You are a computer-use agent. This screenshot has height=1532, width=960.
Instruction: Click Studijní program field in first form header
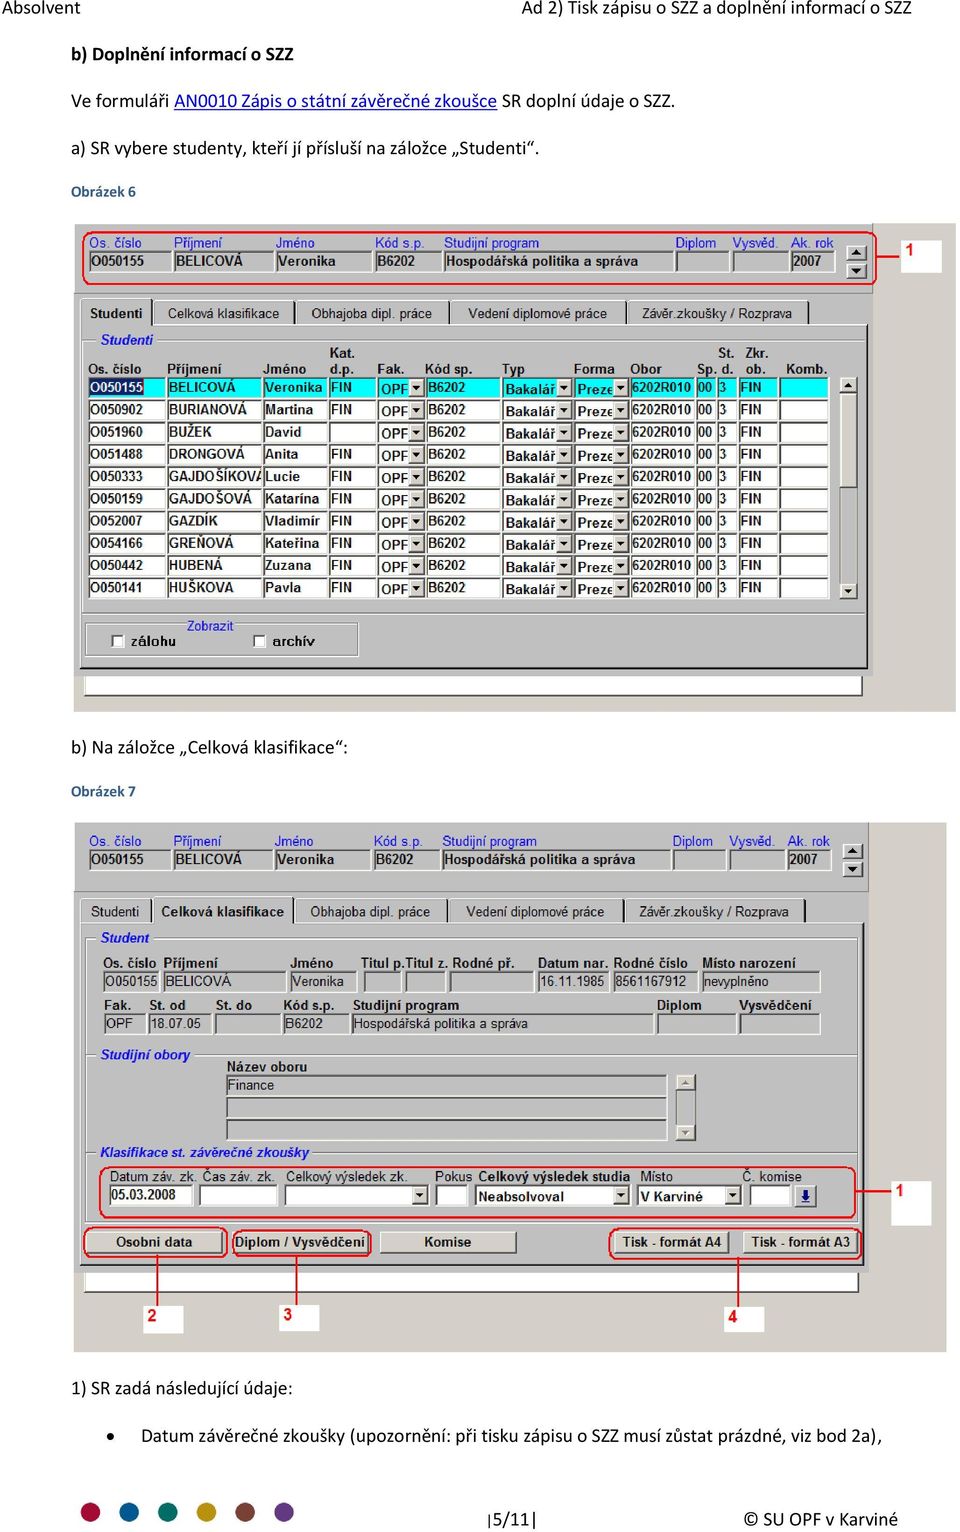[x=558, y=261]
